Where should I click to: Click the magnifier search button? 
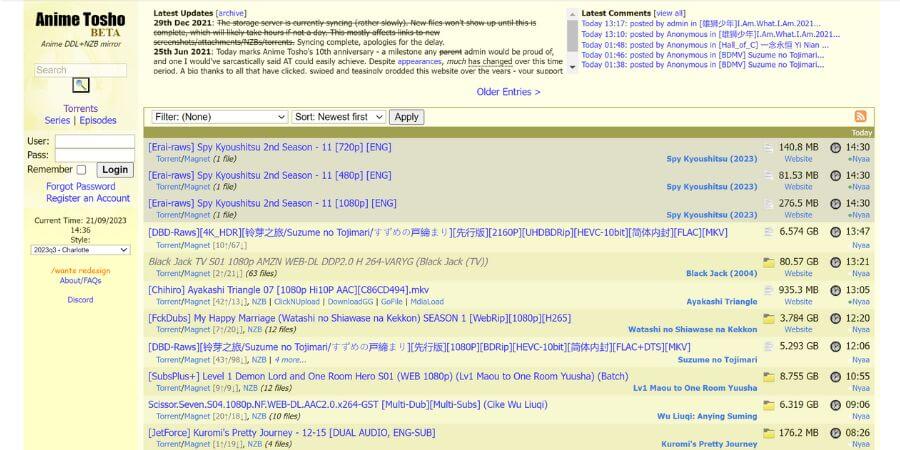coord(80,86)
